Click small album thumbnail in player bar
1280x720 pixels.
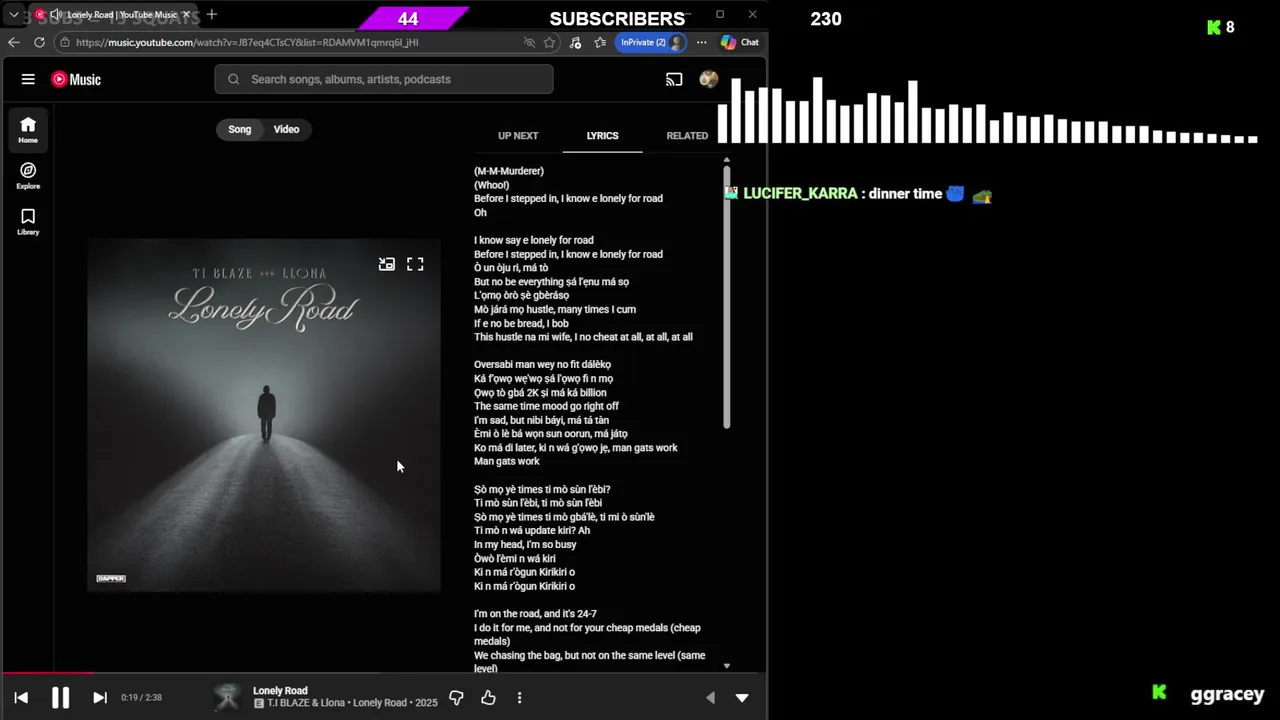(x=228, y=697)
